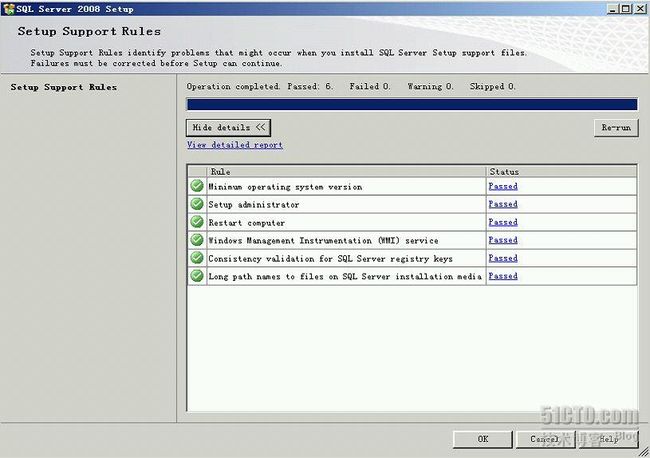Select the 'Minimum operating system version' rule text

coord(285,187)
